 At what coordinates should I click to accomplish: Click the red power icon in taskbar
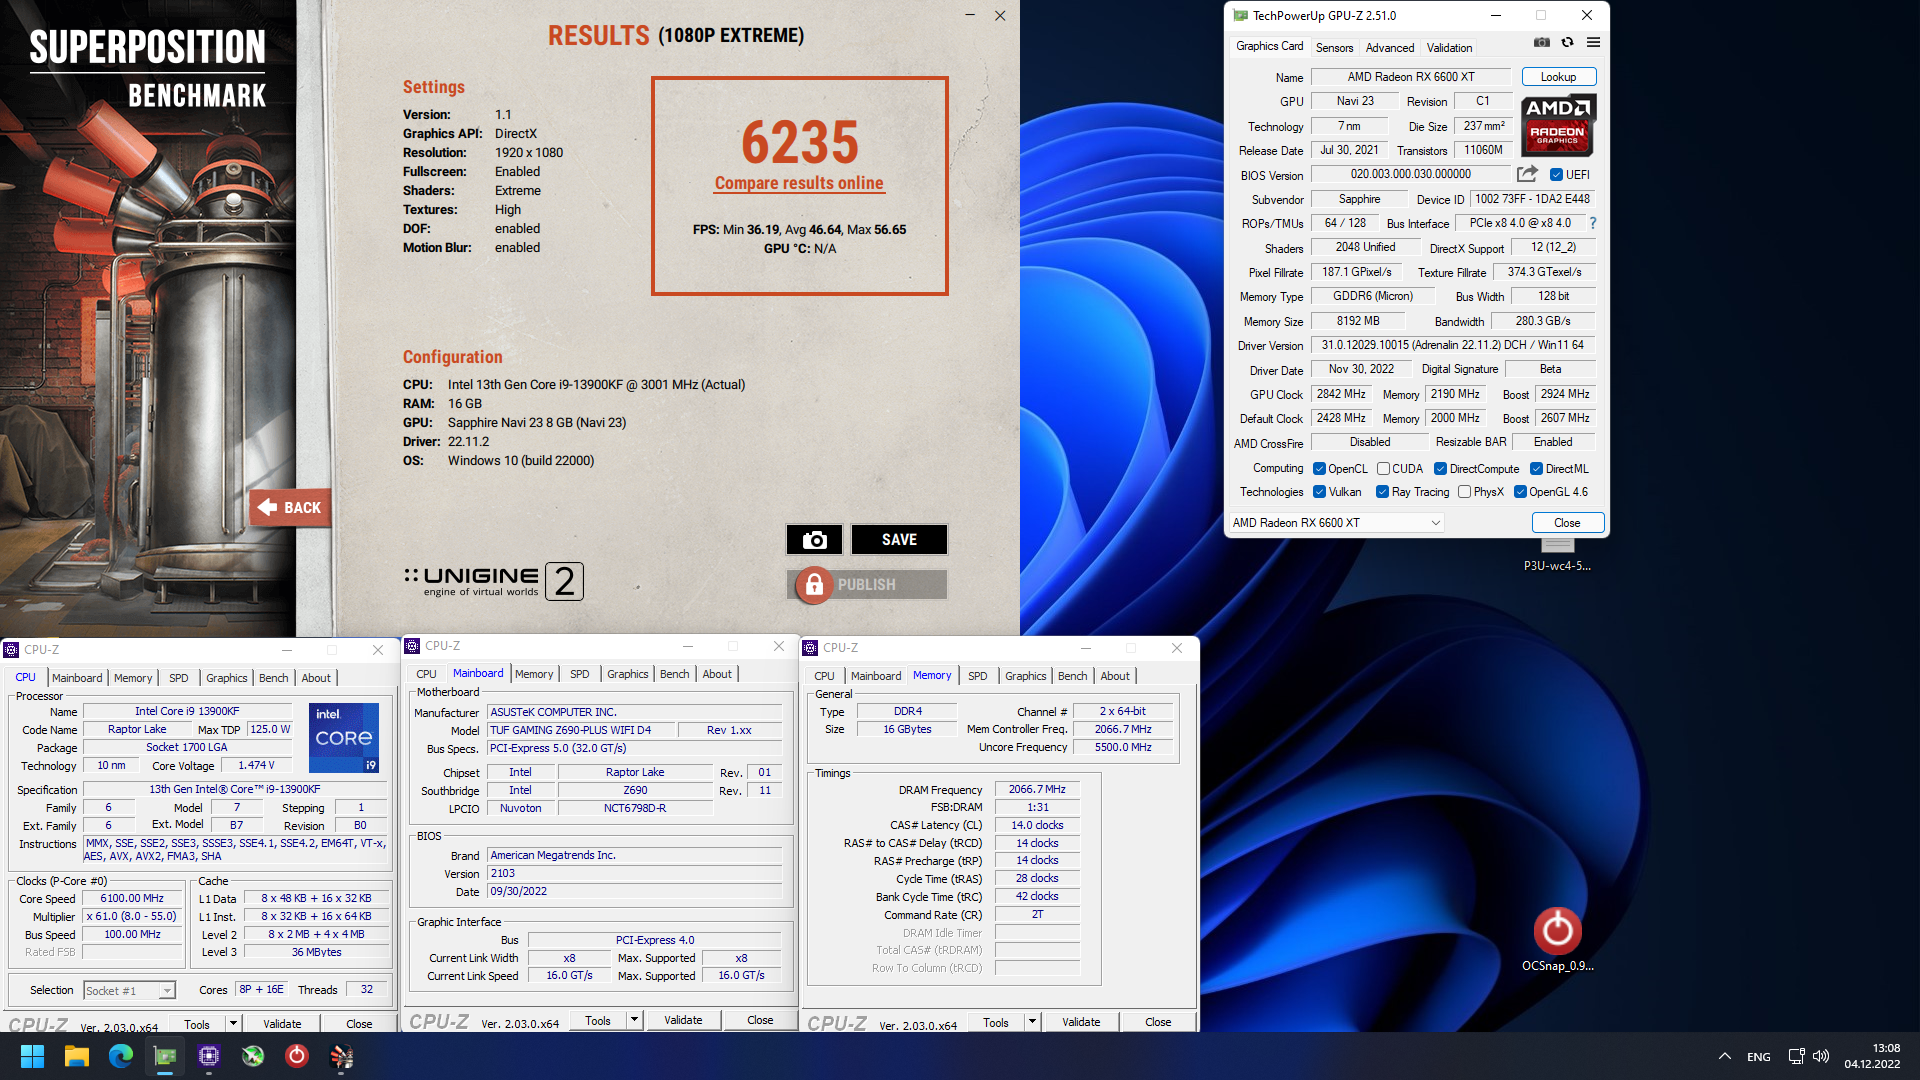tap(296, 1056)
